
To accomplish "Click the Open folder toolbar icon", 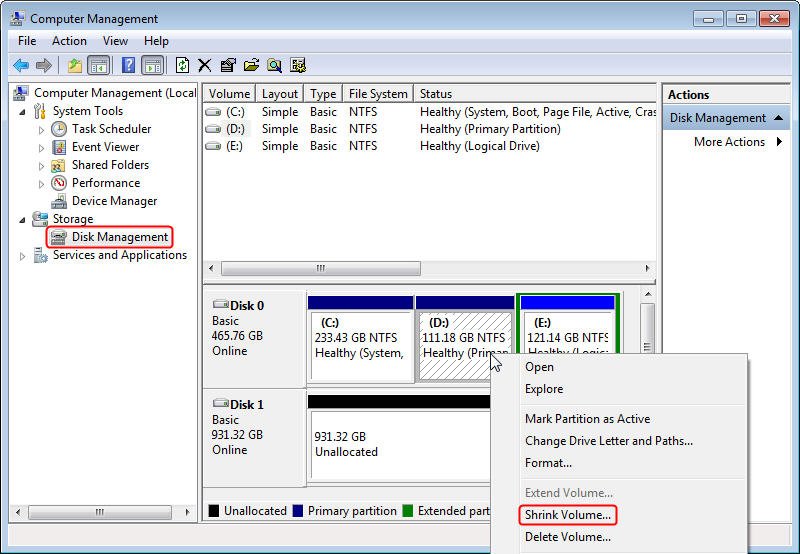I will (251, 65).
